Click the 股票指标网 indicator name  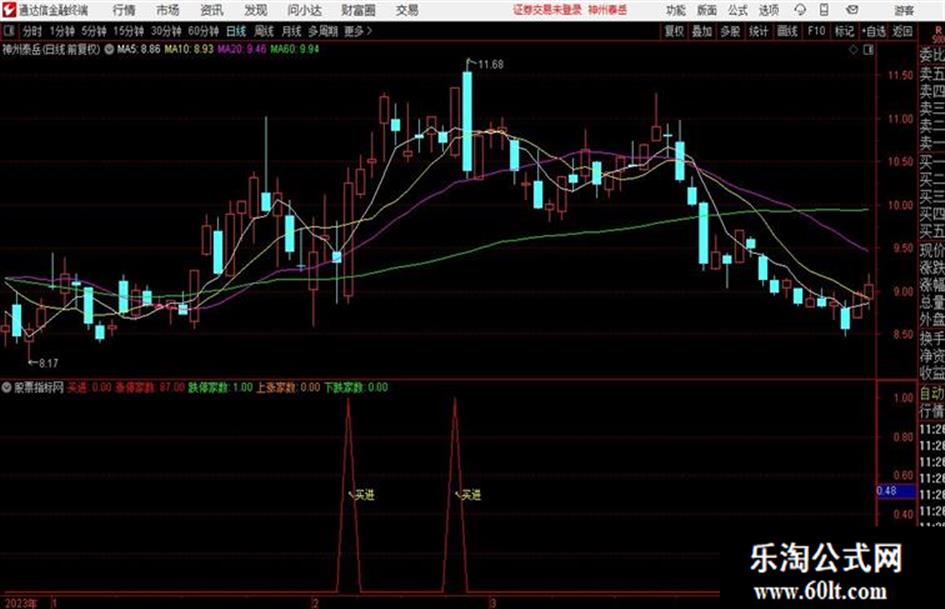coord(39,387)
